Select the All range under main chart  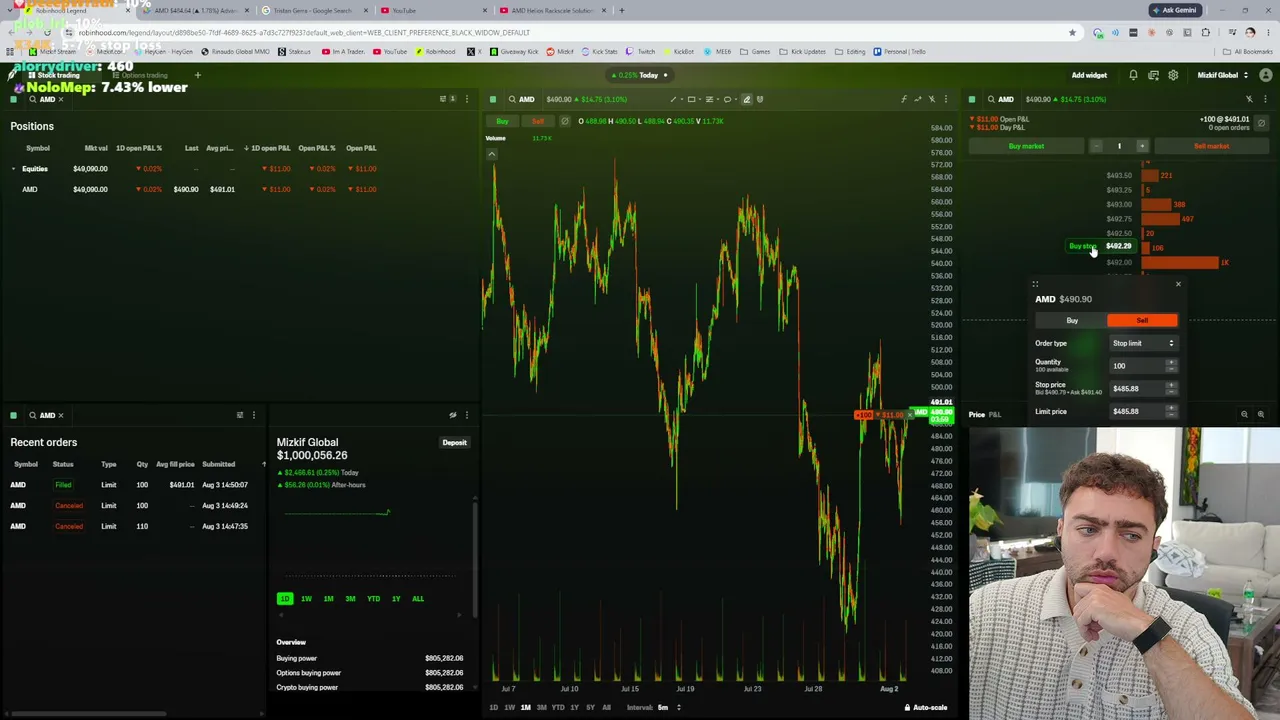pos(606,707)
